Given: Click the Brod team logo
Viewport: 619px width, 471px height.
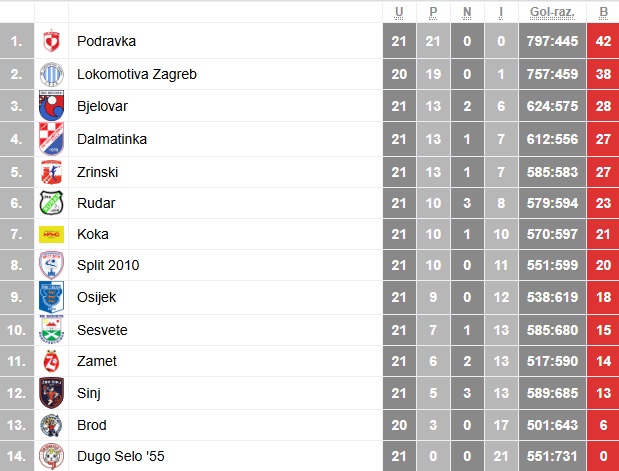Looking at the screenshot, I should (x=51, y=425).
